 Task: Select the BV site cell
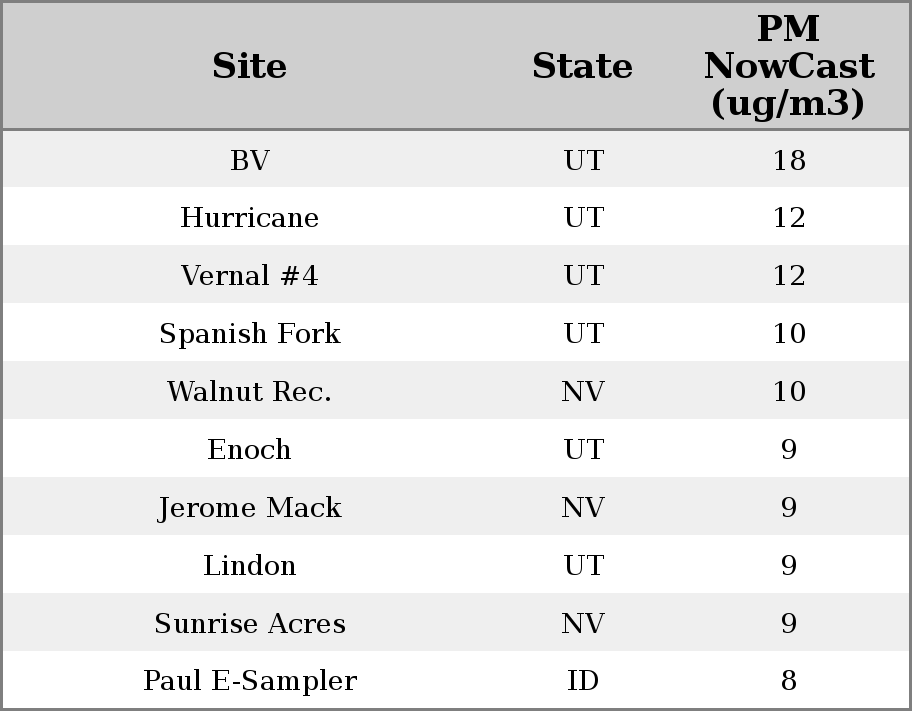coord(250,160)
